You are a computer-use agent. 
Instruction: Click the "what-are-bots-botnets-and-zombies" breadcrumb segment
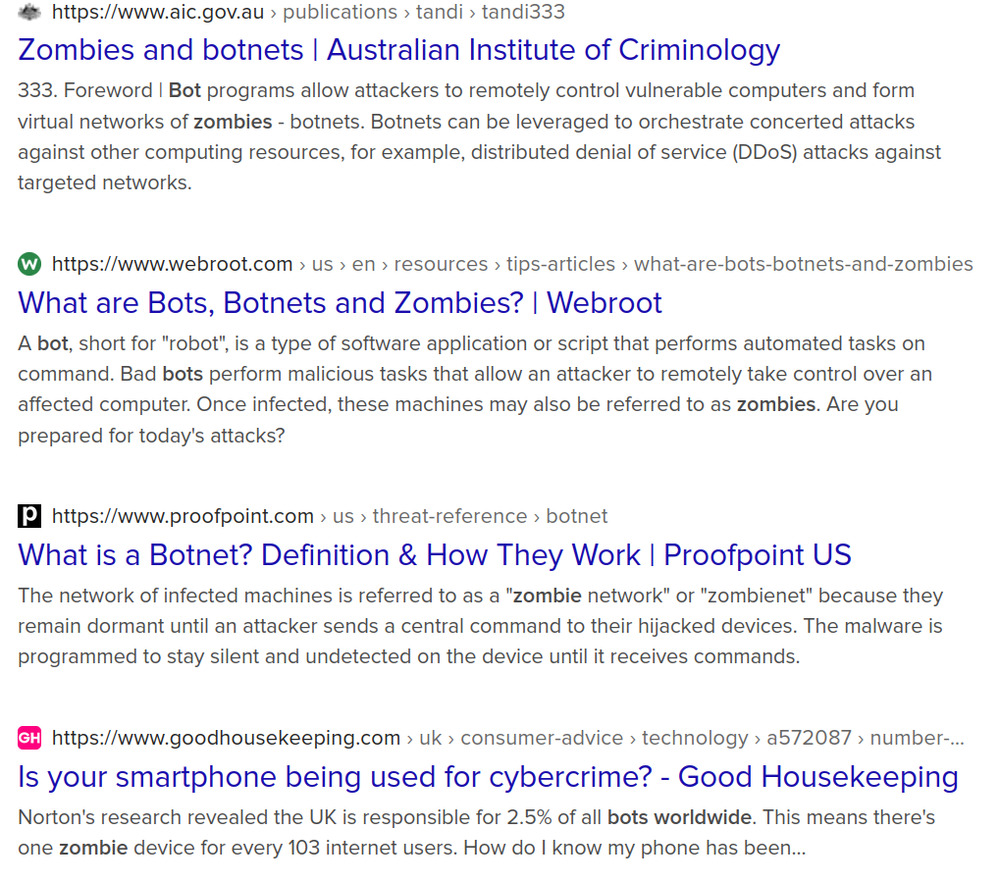click(x=803, y=264)
